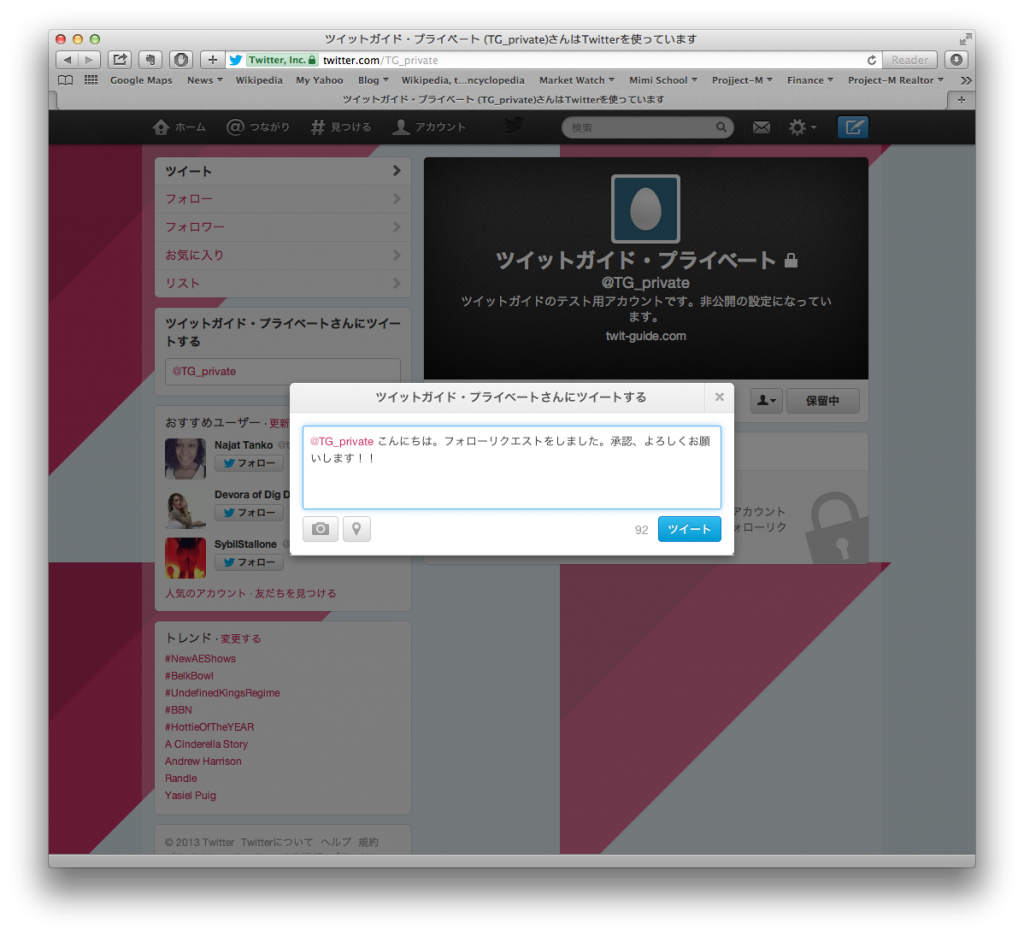Show more bookmarks with the double chevron
1024x935 pixels.
[x=965, y=80]
